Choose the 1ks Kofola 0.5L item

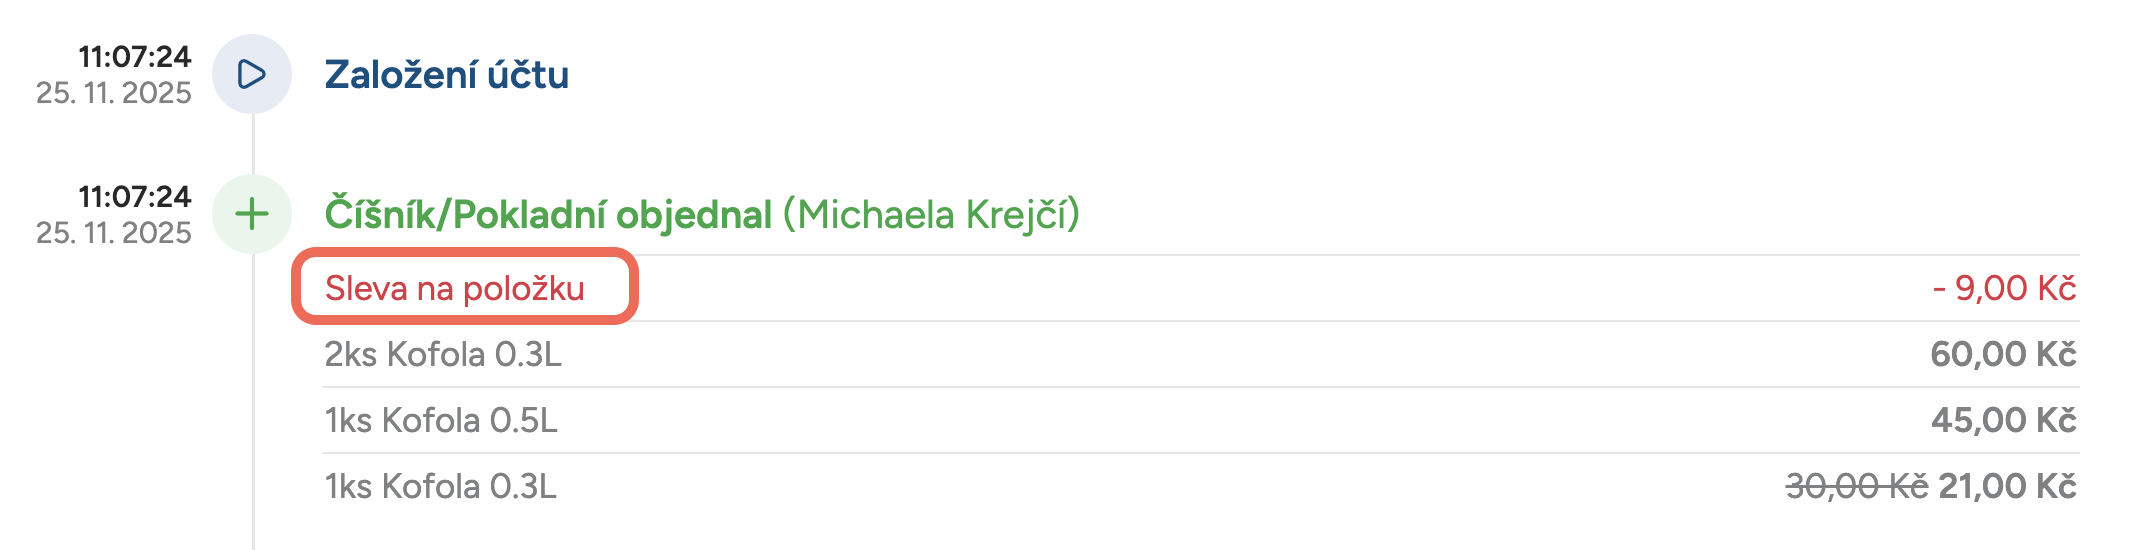pos(441,420)
